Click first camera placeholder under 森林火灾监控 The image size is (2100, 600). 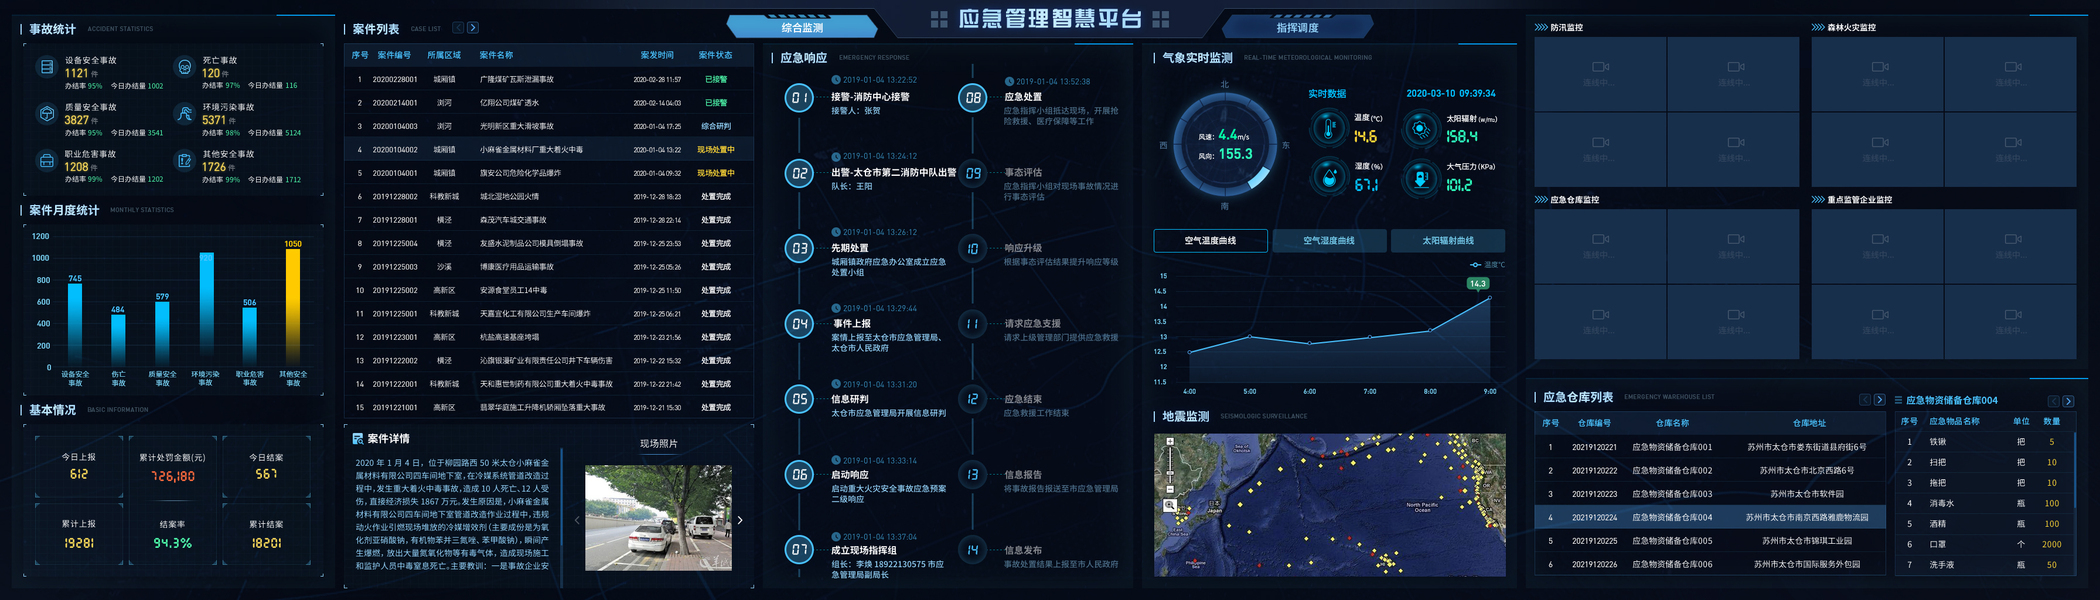[x=1878, y=74]
